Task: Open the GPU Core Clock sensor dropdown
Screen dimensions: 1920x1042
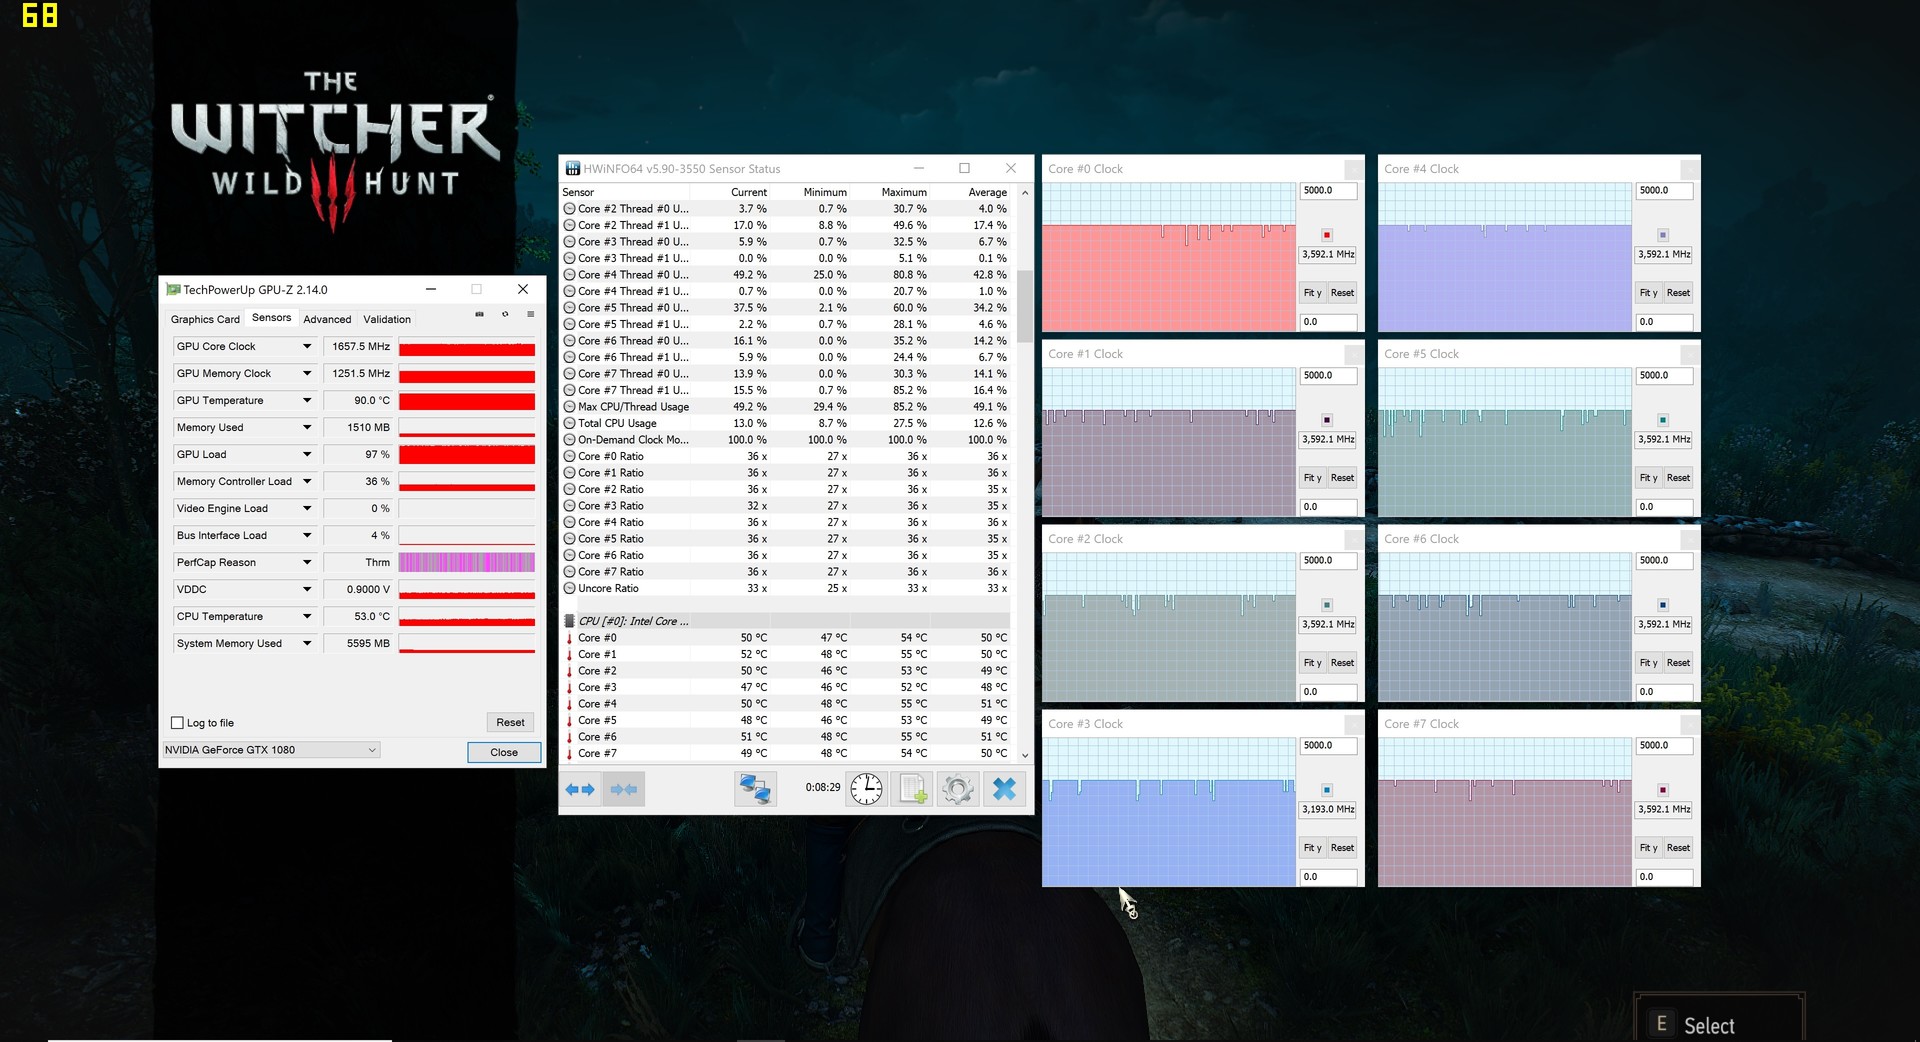Action: click(307, 346)
